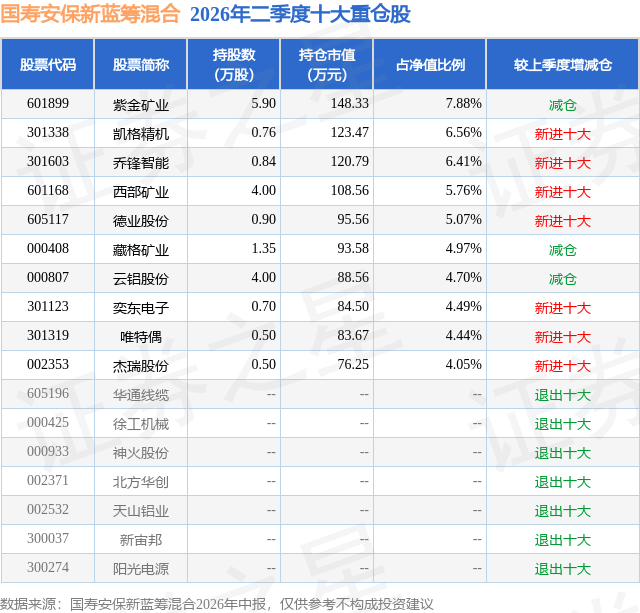Click the 占净值比例 column header
The image size is (640, 613).
pyautogui.click(x=430, y=64)
